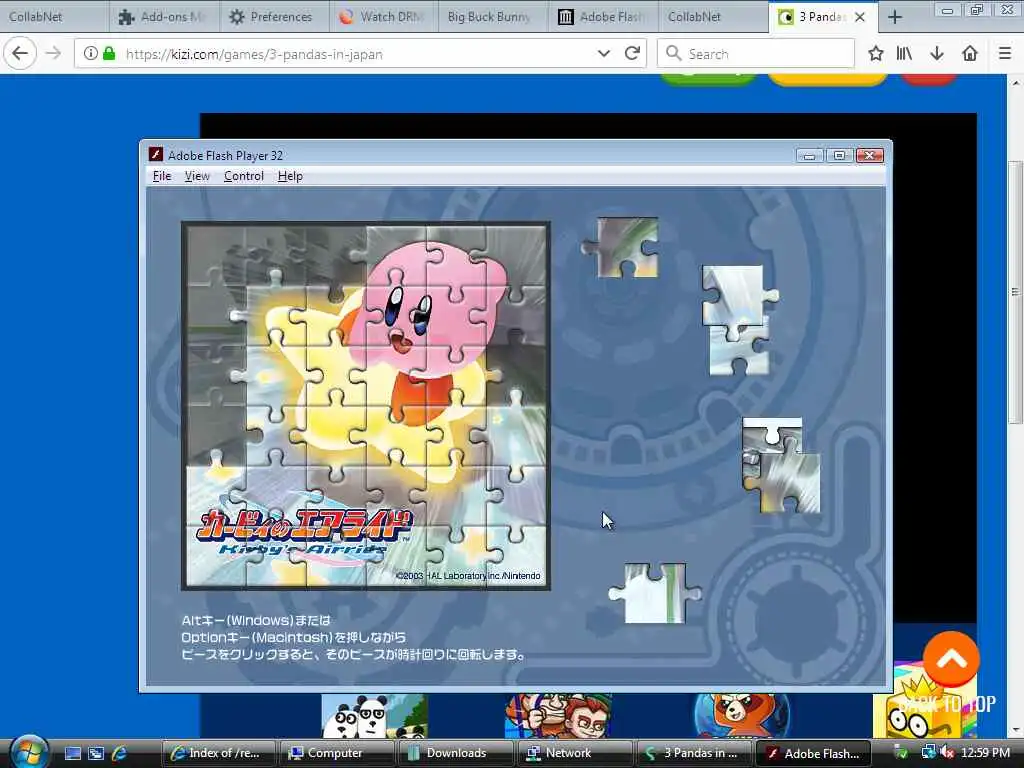Open the Library bookmarks icon

point(904,54)
